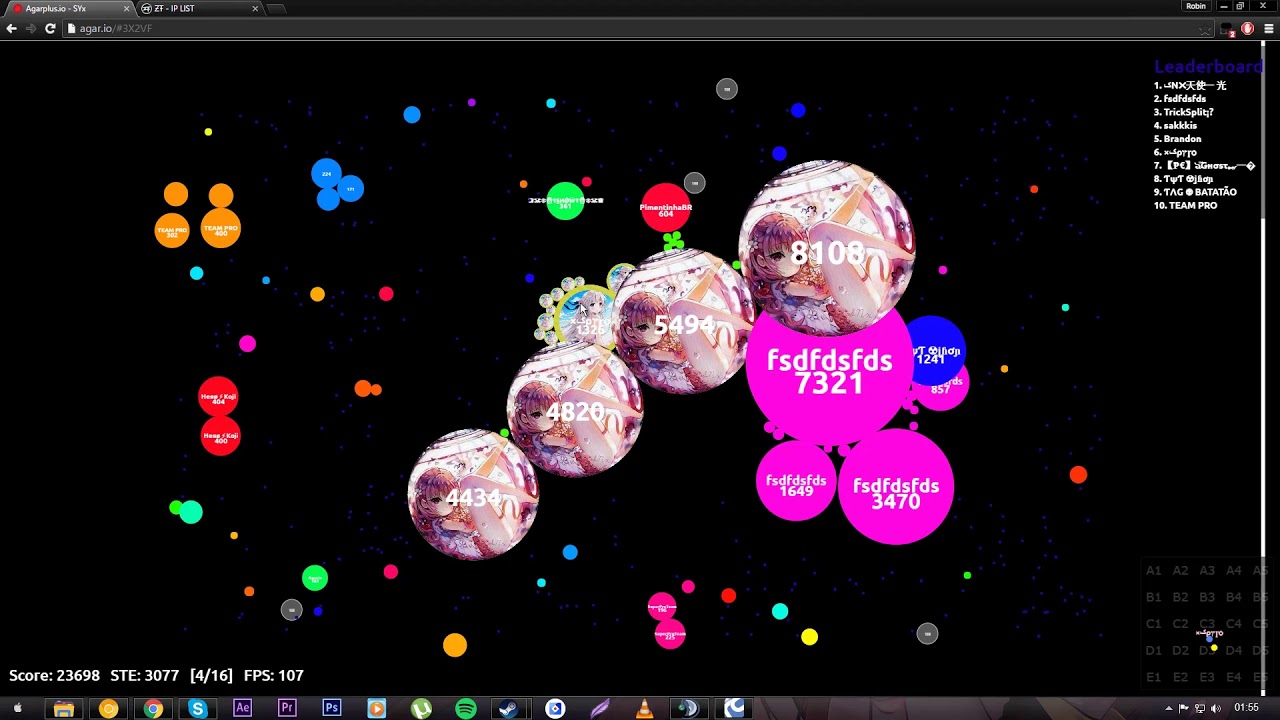Open the Action Center flag icon
This screenshot has height=720, width=1280.
1185,708
